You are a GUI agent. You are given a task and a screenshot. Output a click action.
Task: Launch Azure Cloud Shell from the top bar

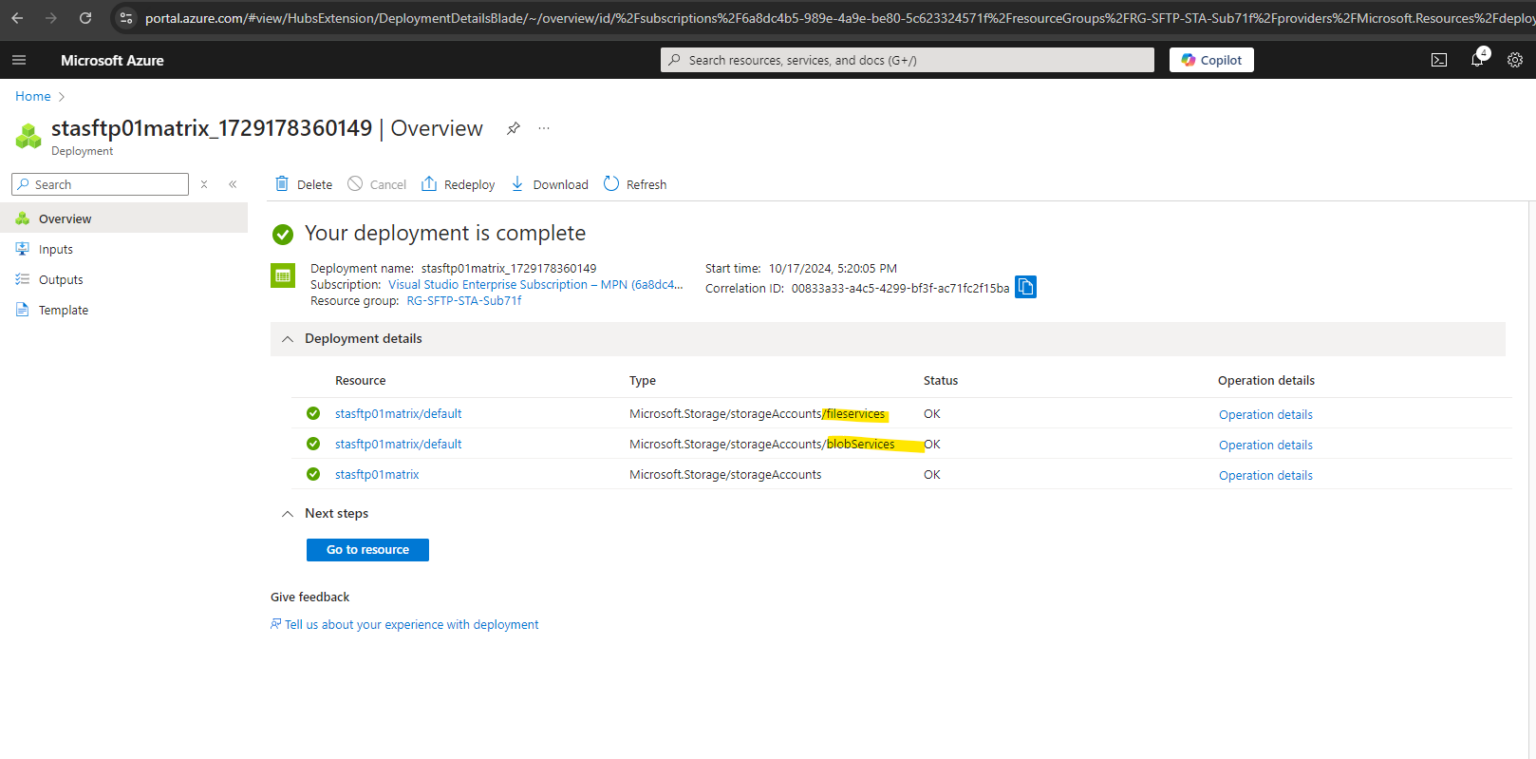coord(1438,60)
